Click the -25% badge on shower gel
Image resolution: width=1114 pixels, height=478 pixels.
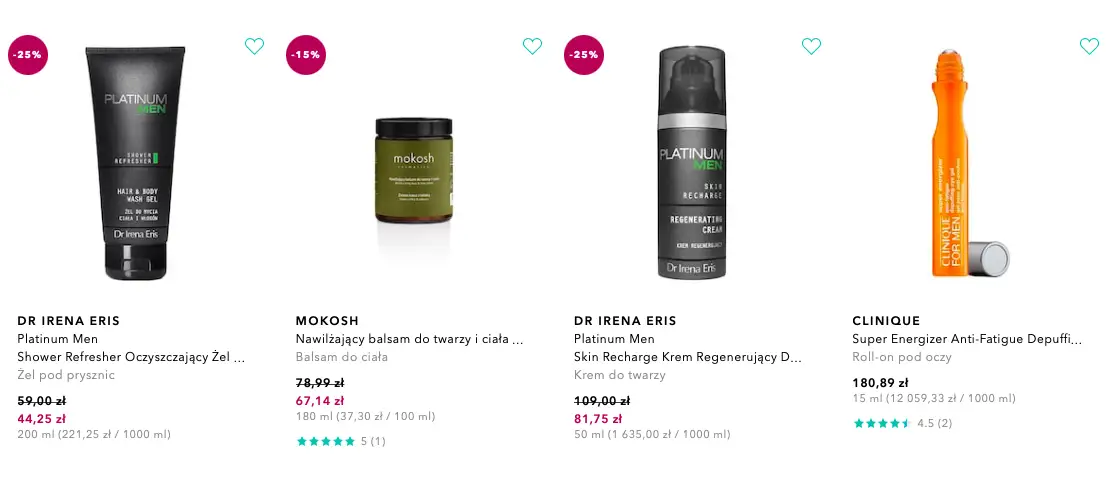point(28,55)
